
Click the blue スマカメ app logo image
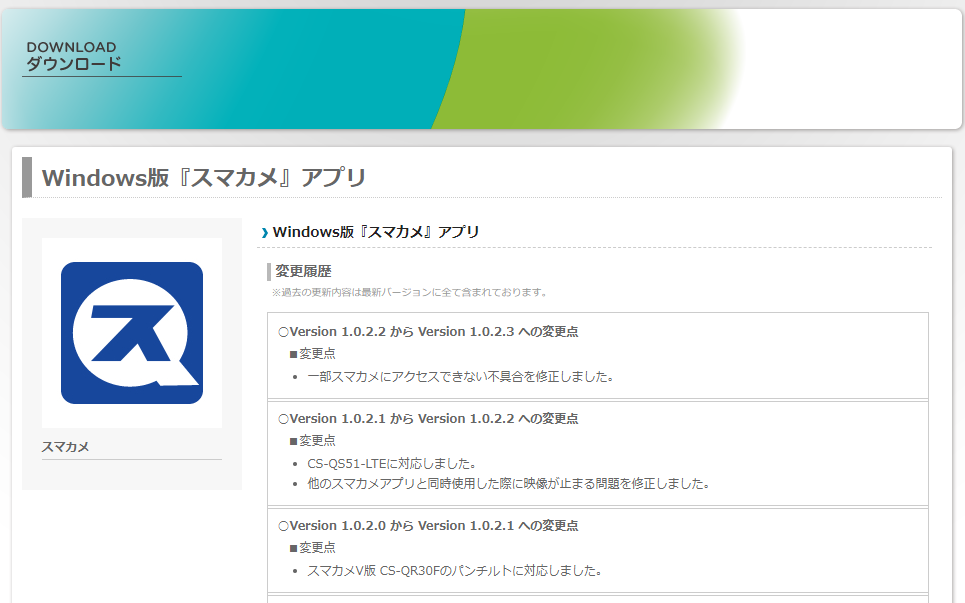(x=132, y=333)
